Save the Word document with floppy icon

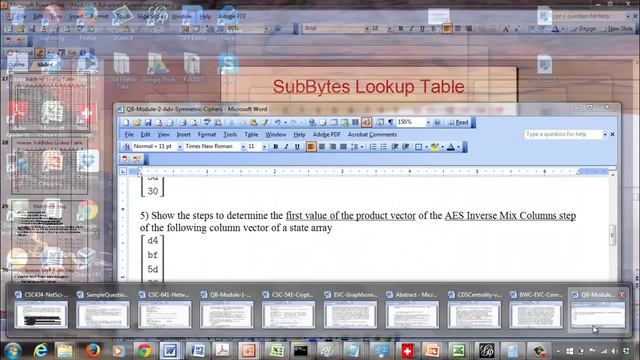[148, 122]
